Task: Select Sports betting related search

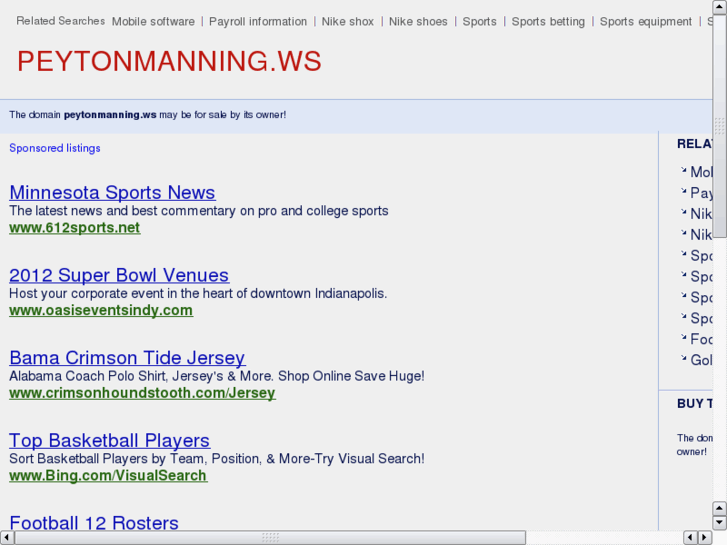Action: (x=548, y=22)
